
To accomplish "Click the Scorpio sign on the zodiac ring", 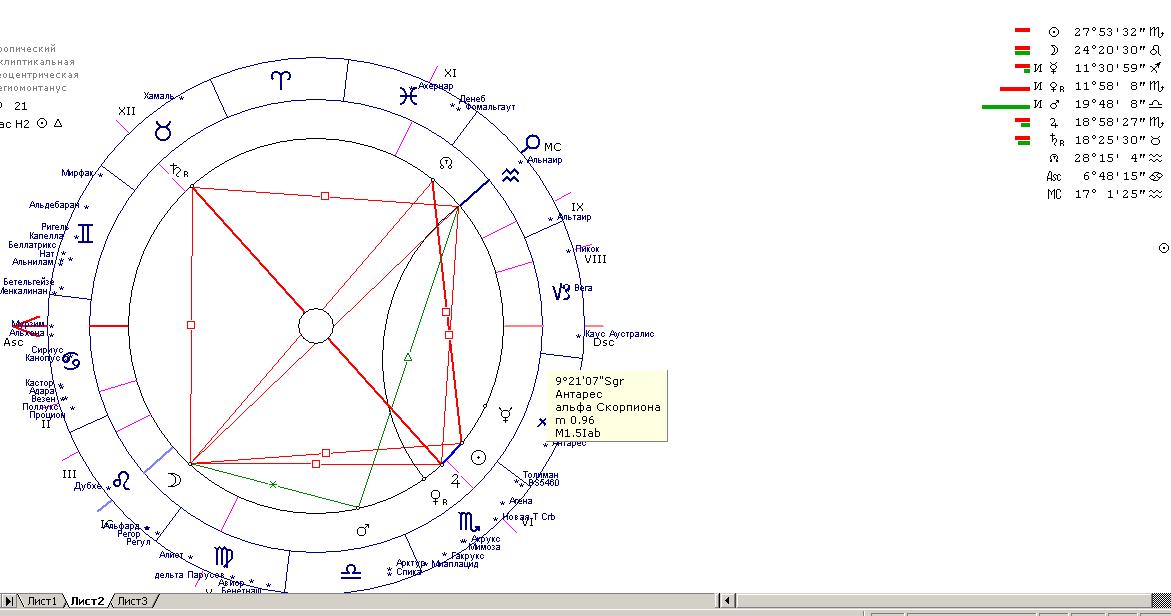I will (x=469, y=521).
